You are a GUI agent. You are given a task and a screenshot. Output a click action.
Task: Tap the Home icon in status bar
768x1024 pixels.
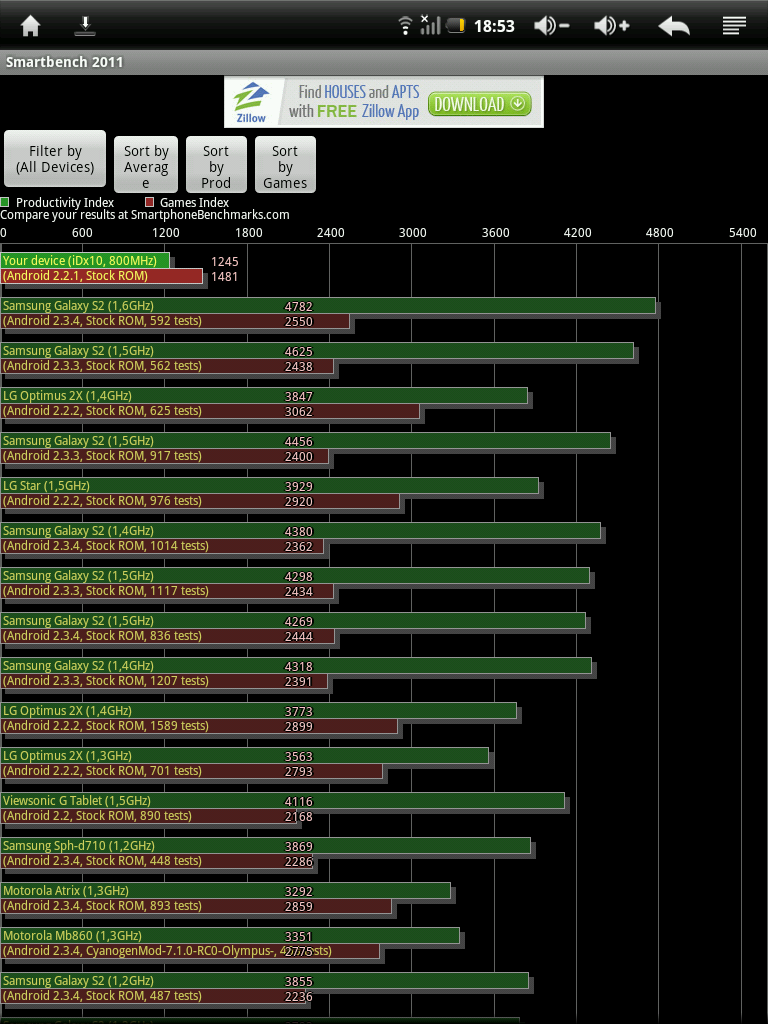(31, 26)
